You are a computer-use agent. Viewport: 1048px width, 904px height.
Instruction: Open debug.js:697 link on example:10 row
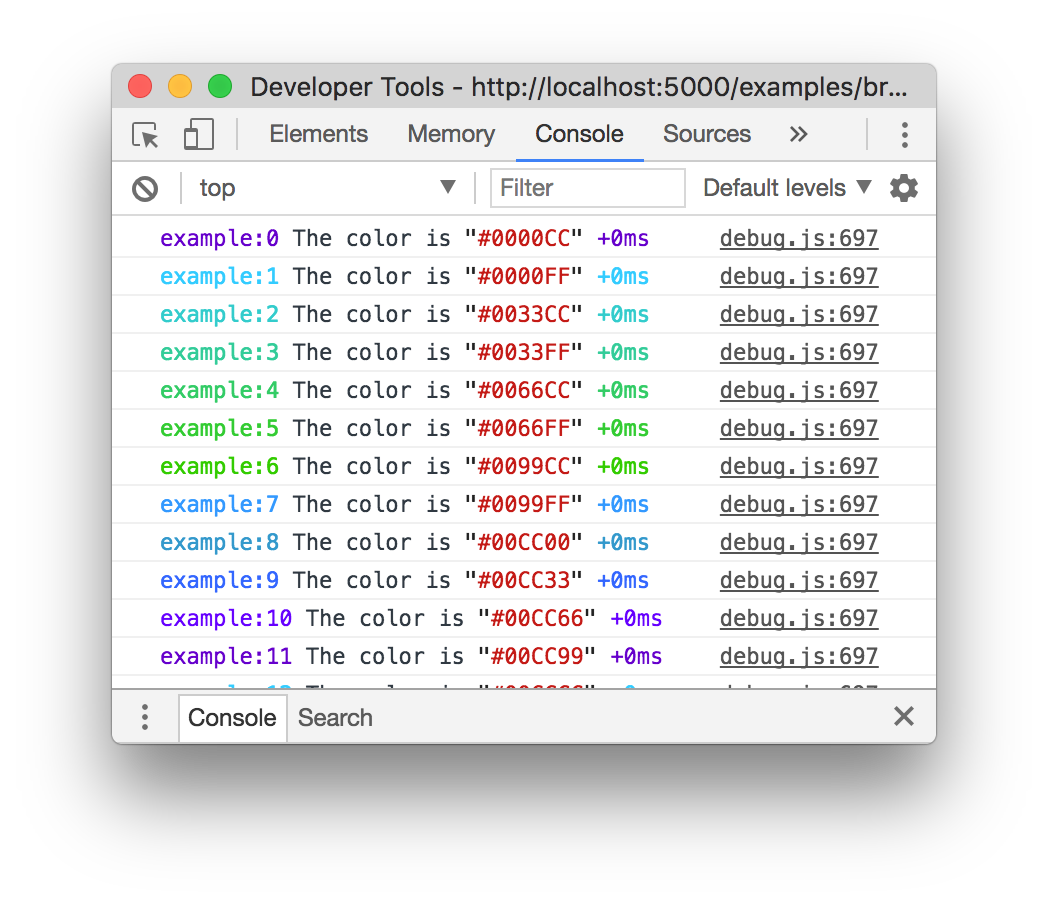tap(799, 619)
